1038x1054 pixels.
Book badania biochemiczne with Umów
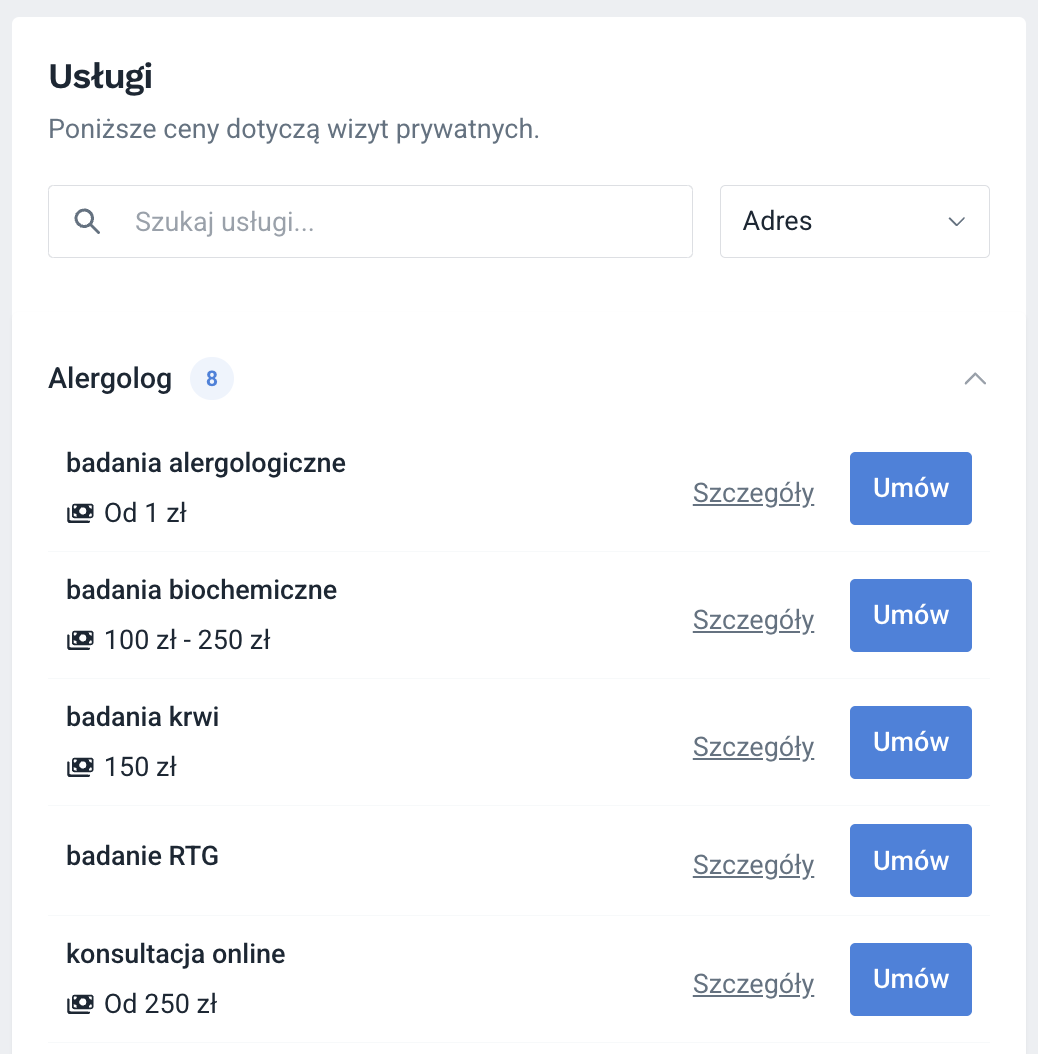tap(910, 615)
